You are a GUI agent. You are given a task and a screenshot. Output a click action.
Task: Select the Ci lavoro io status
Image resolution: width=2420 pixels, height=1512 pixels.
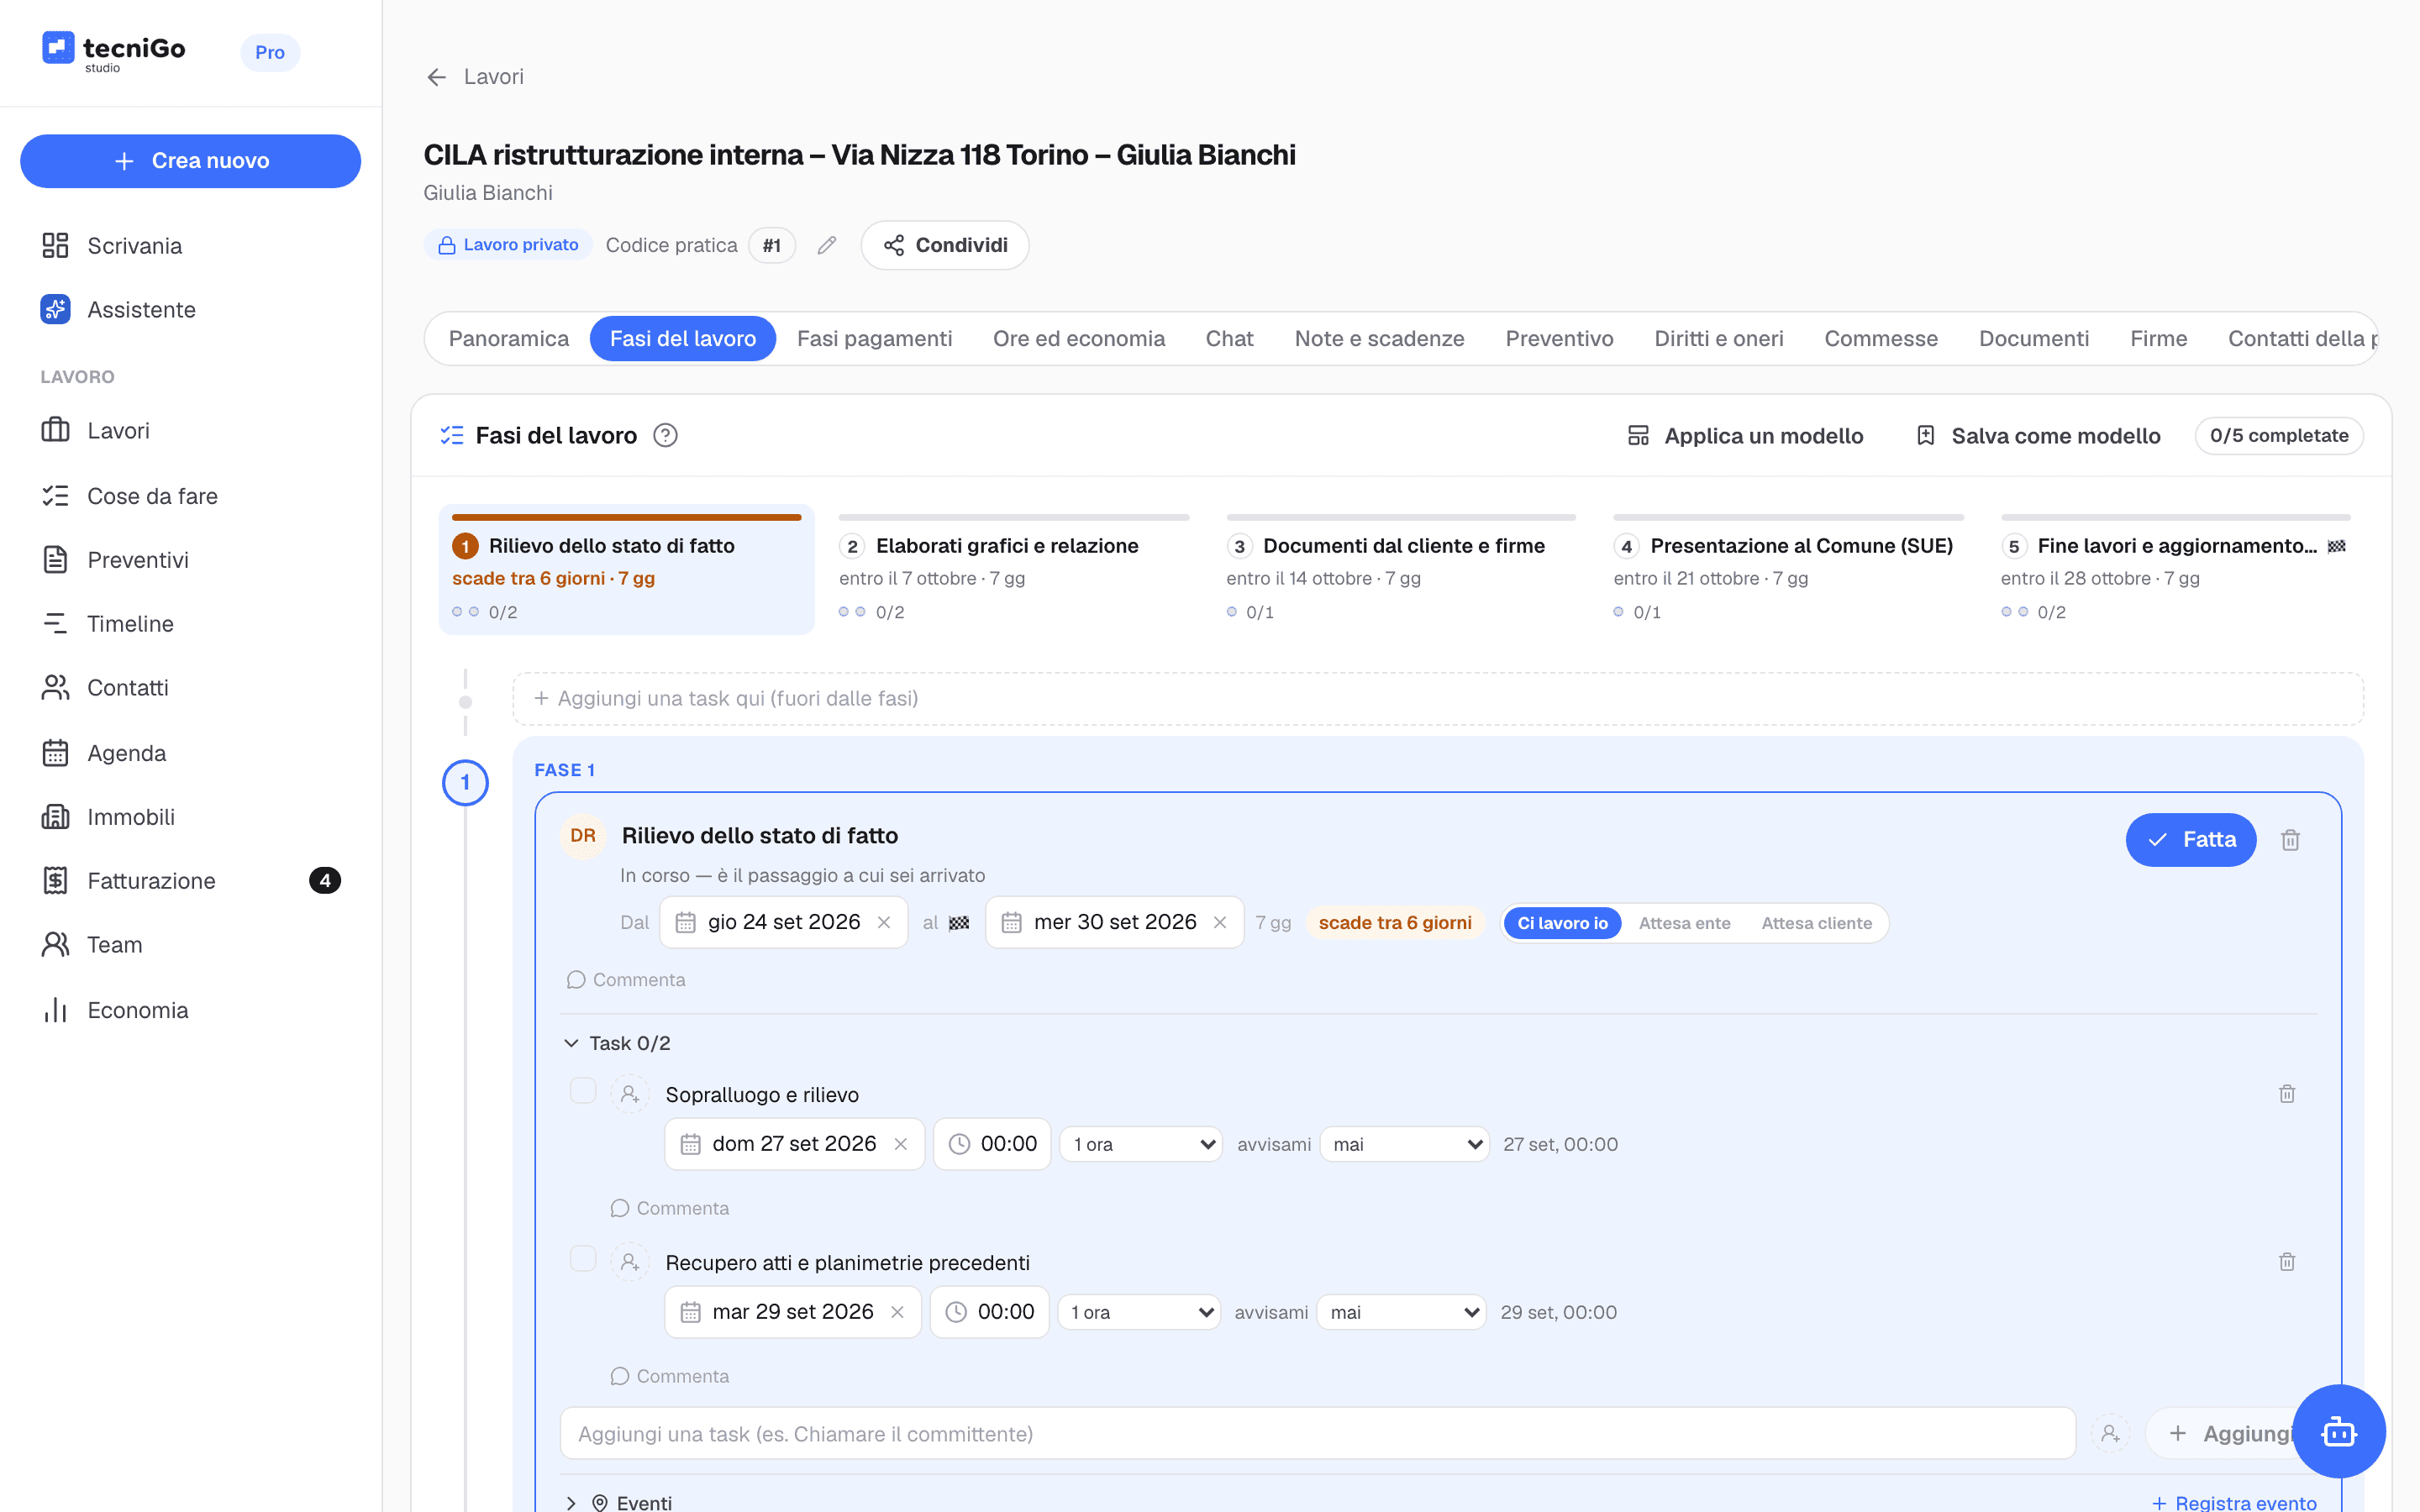pyautogui.click(x=1562, y=923)
